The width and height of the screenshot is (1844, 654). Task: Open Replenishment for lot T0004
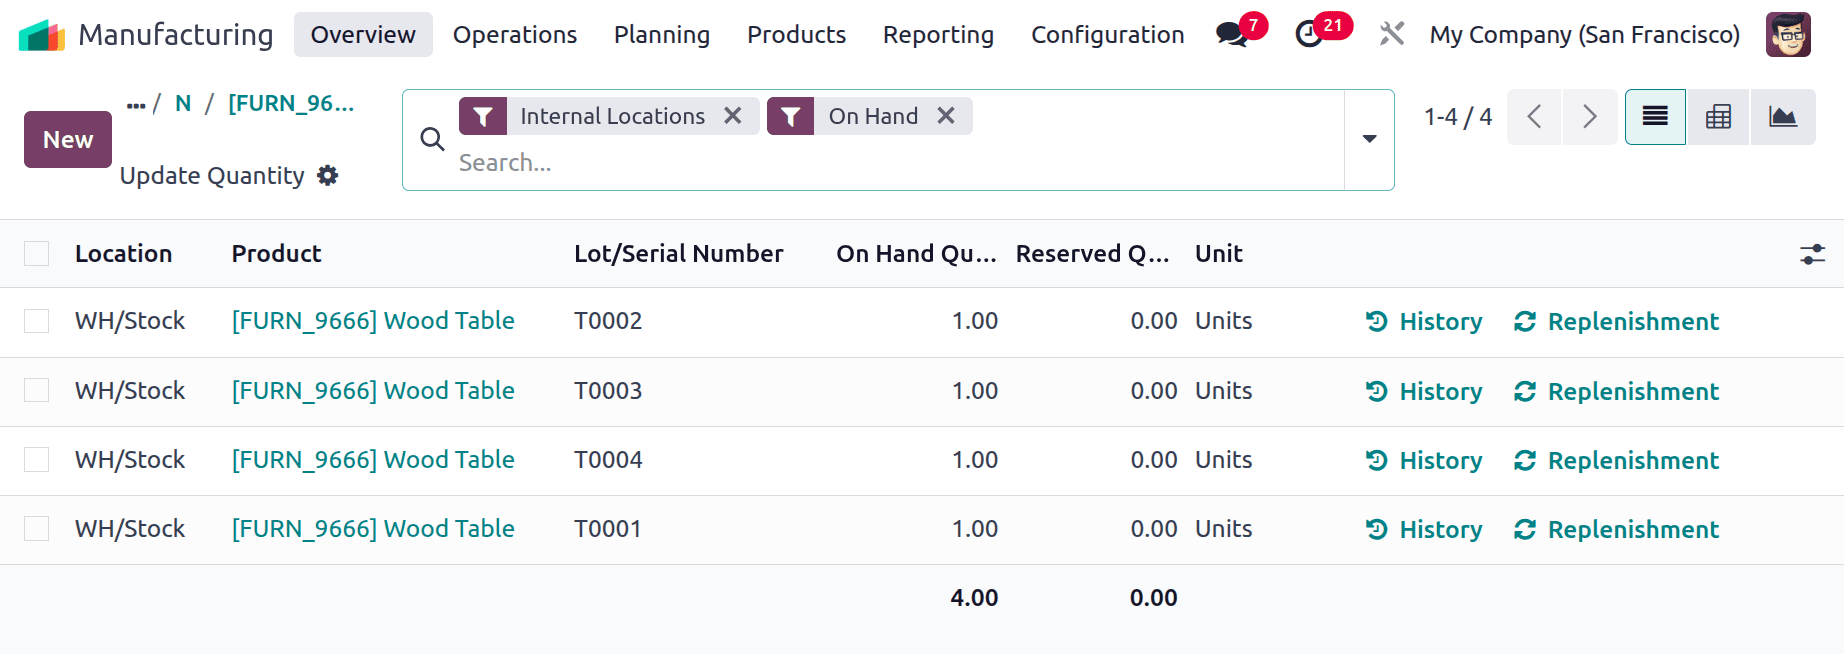tap(1616, 461)
